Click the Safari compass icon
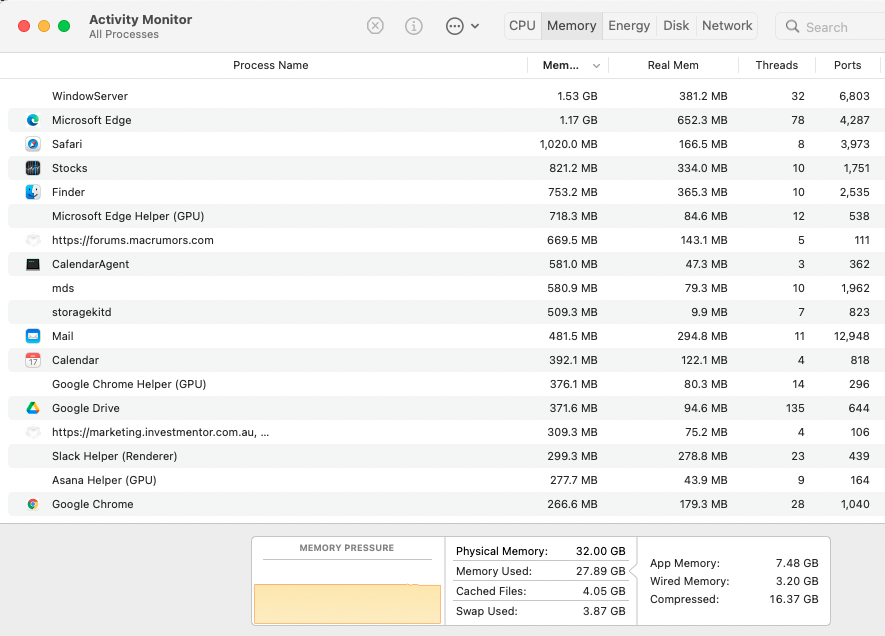Viewport: 885px width, 636px height. tap(33, 144)
